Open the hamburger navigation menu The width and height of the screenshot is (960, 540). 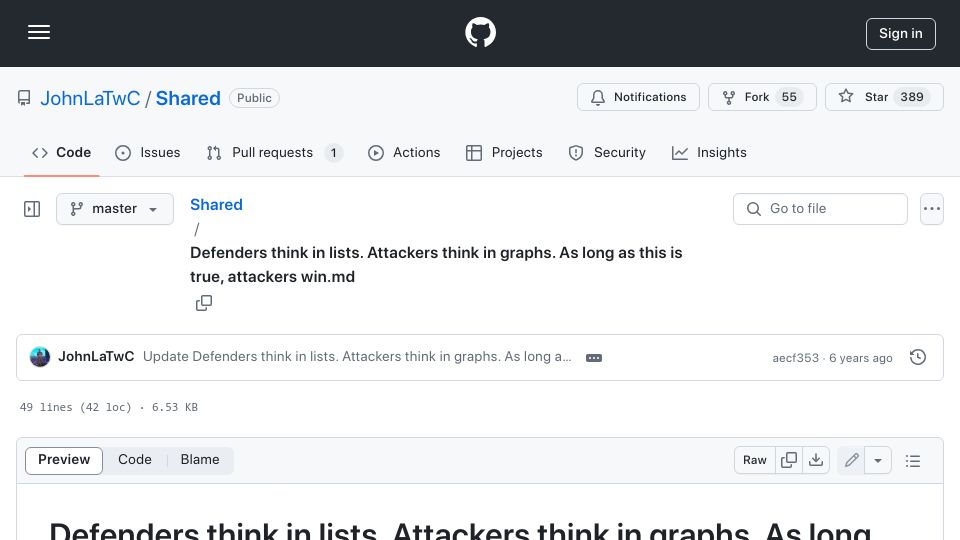pyautogui.click(x=39, y=32)
